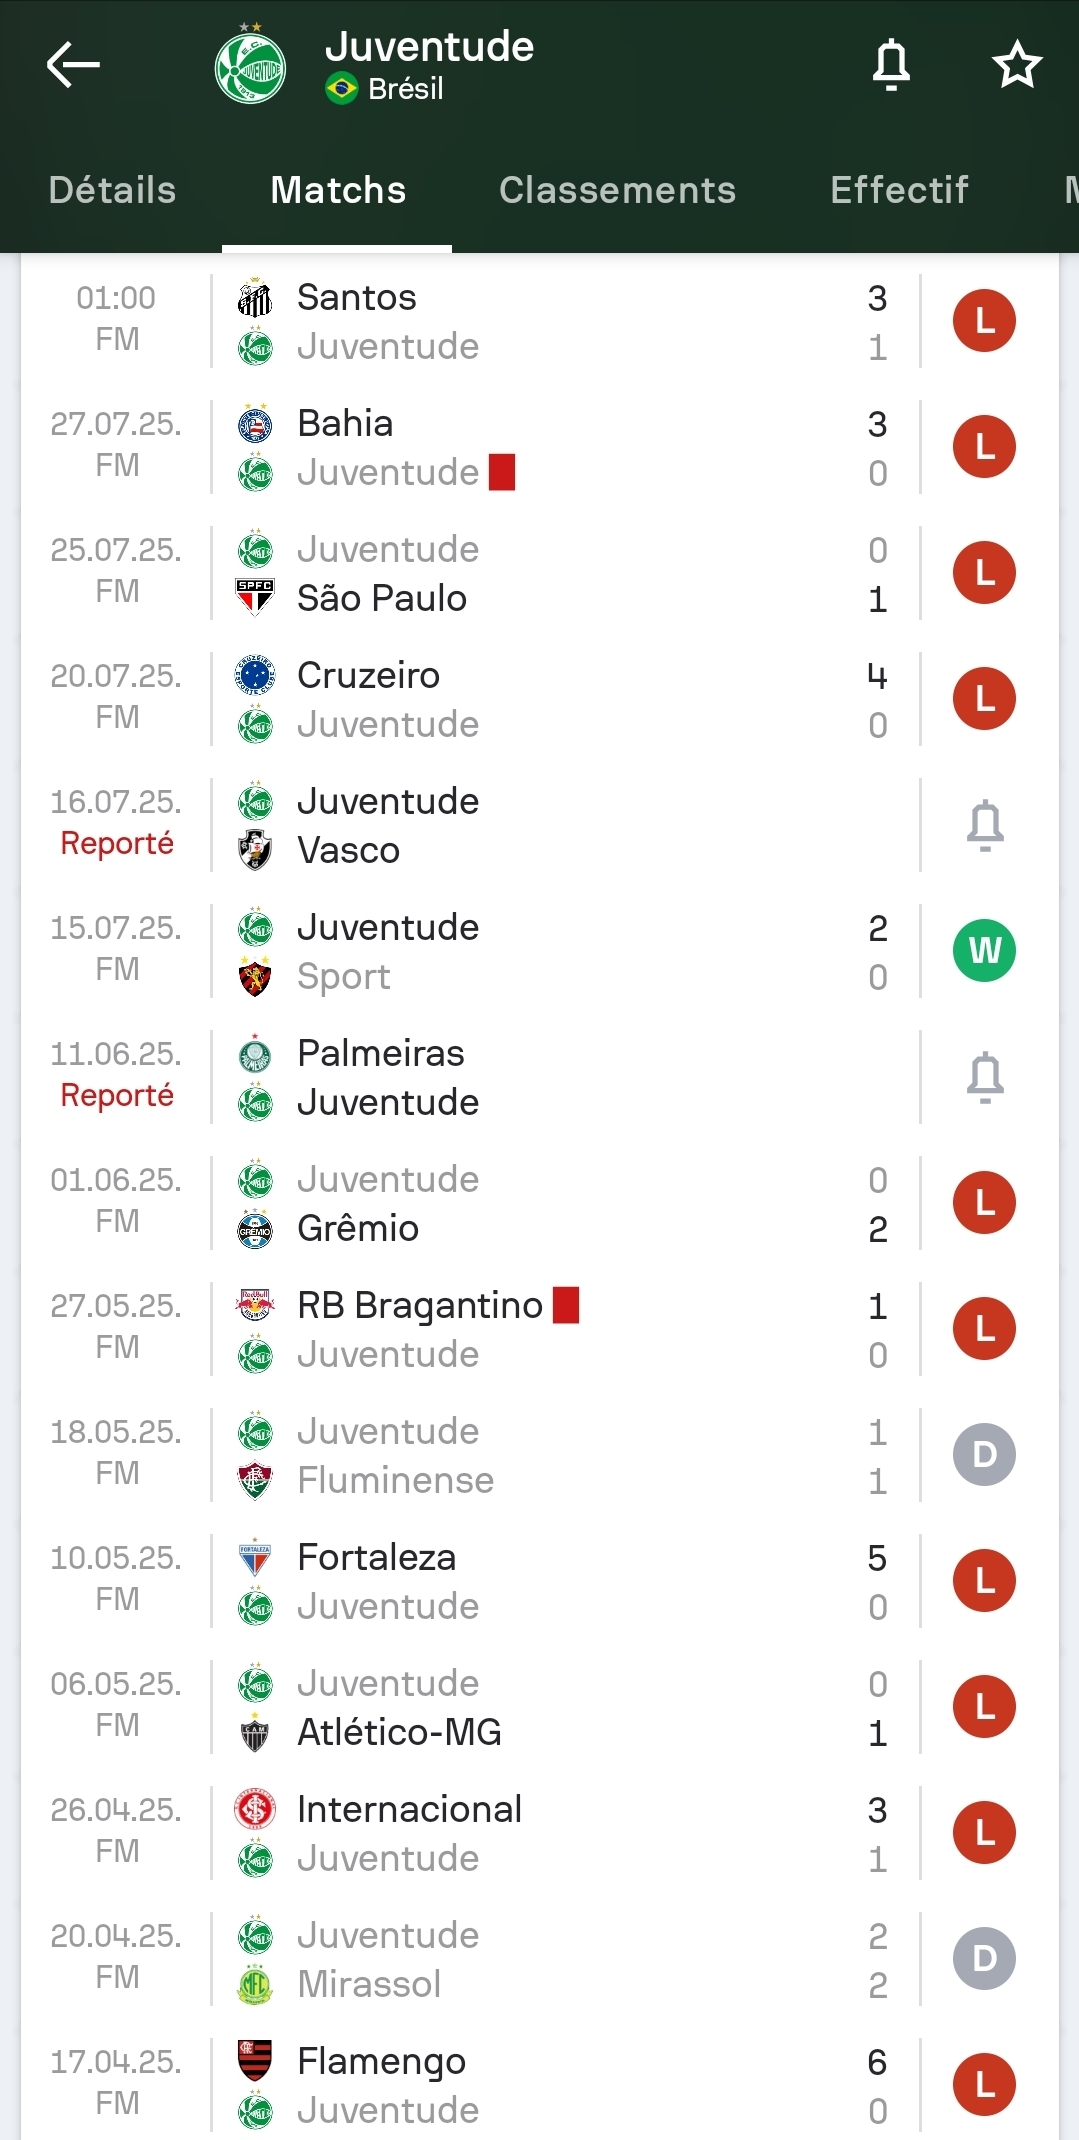The width and height of the screenshot is (1079, 2140).
Task: Tap the red L badge for Grêmio match
Action: click(984, 1202)
